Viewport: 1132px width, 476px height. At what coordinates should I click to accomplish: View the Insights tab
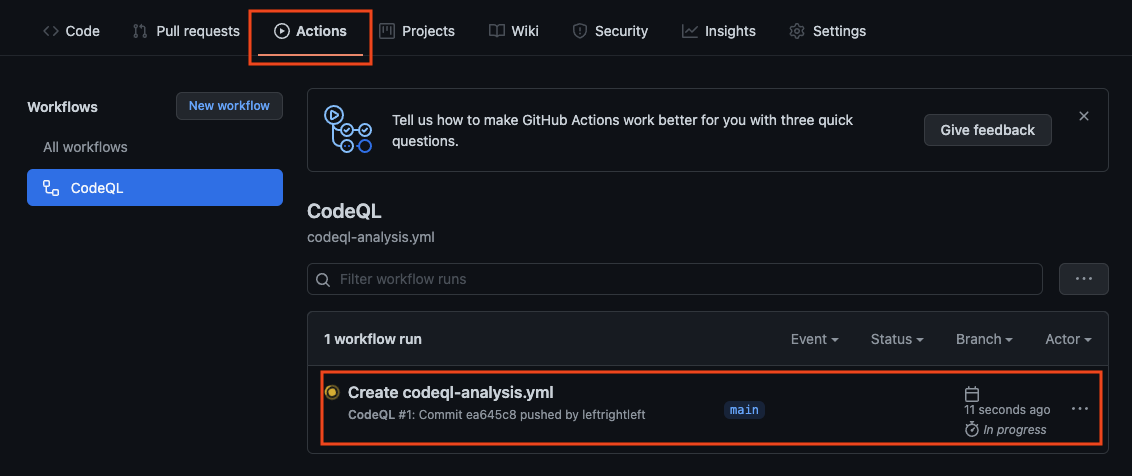click(719, 31)
